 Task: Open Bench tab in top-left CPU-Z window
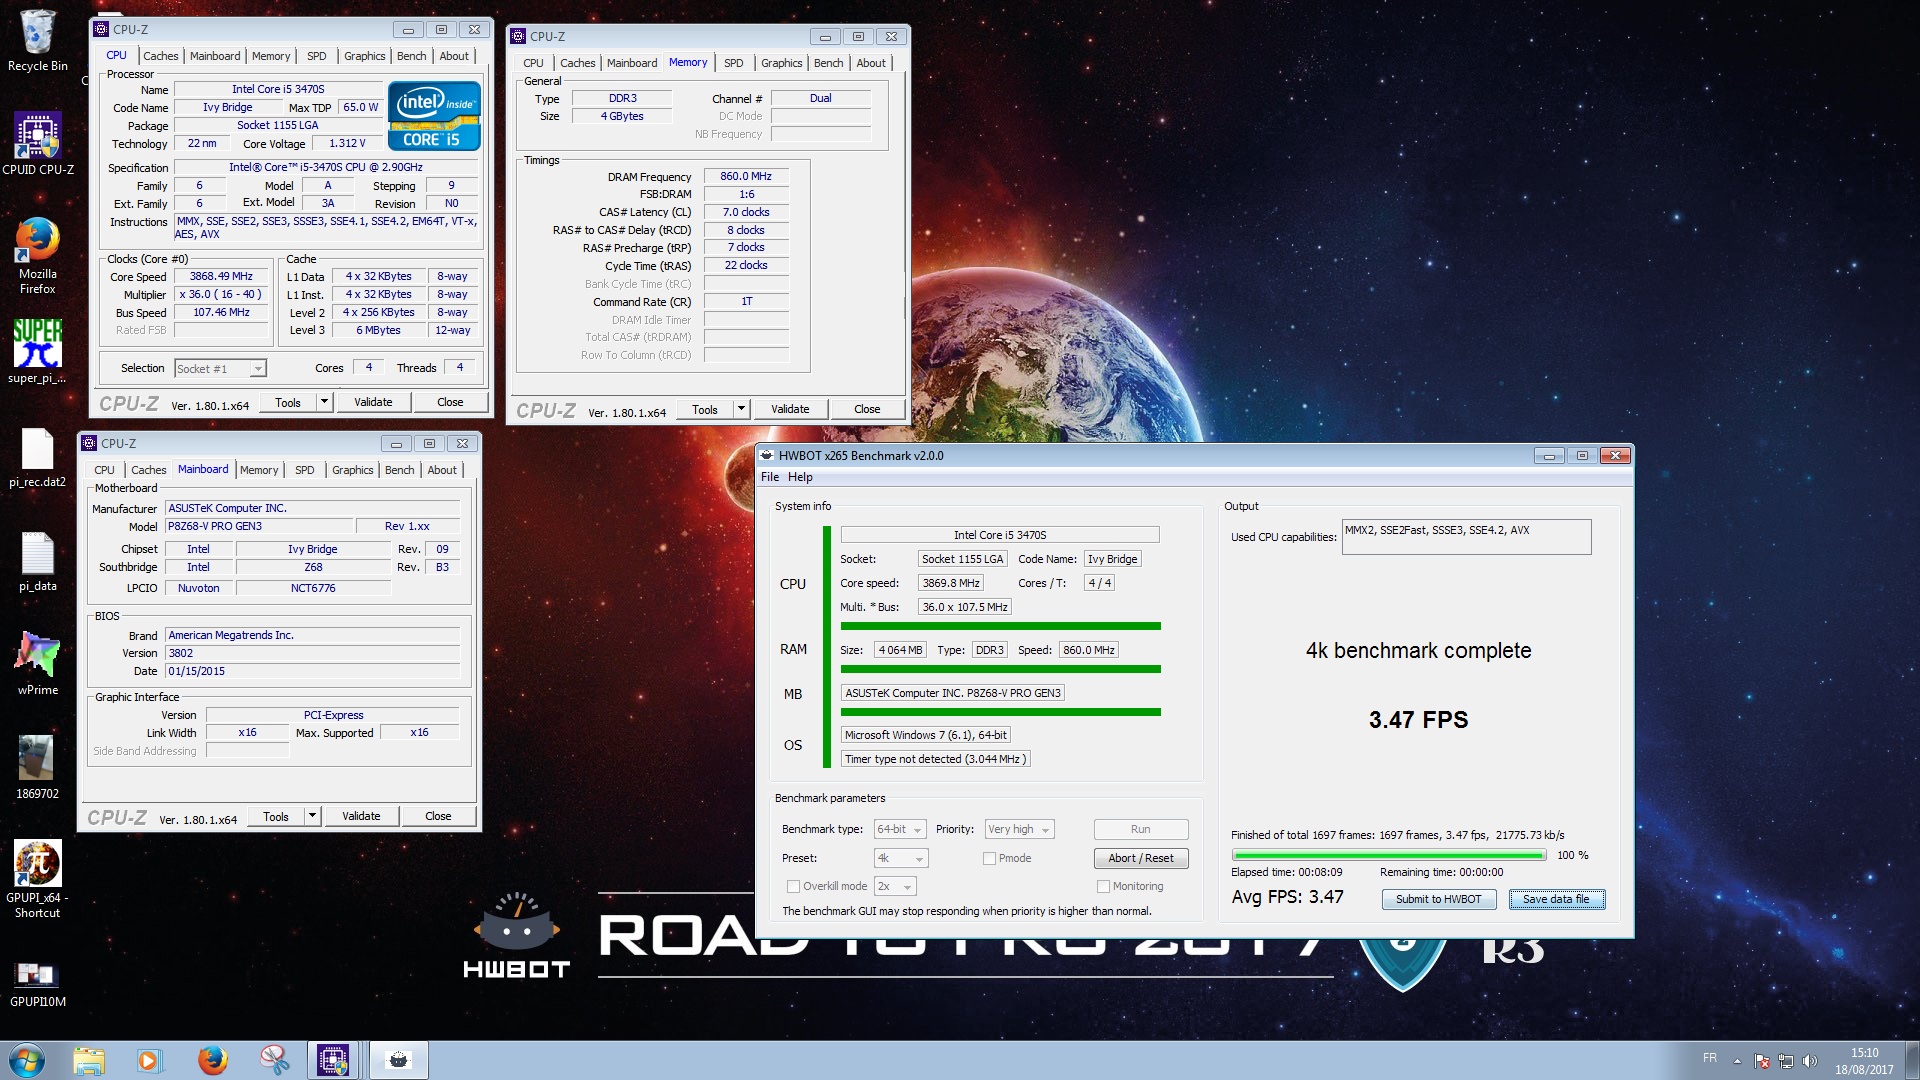pyautogui.click(x=411, y=56)
